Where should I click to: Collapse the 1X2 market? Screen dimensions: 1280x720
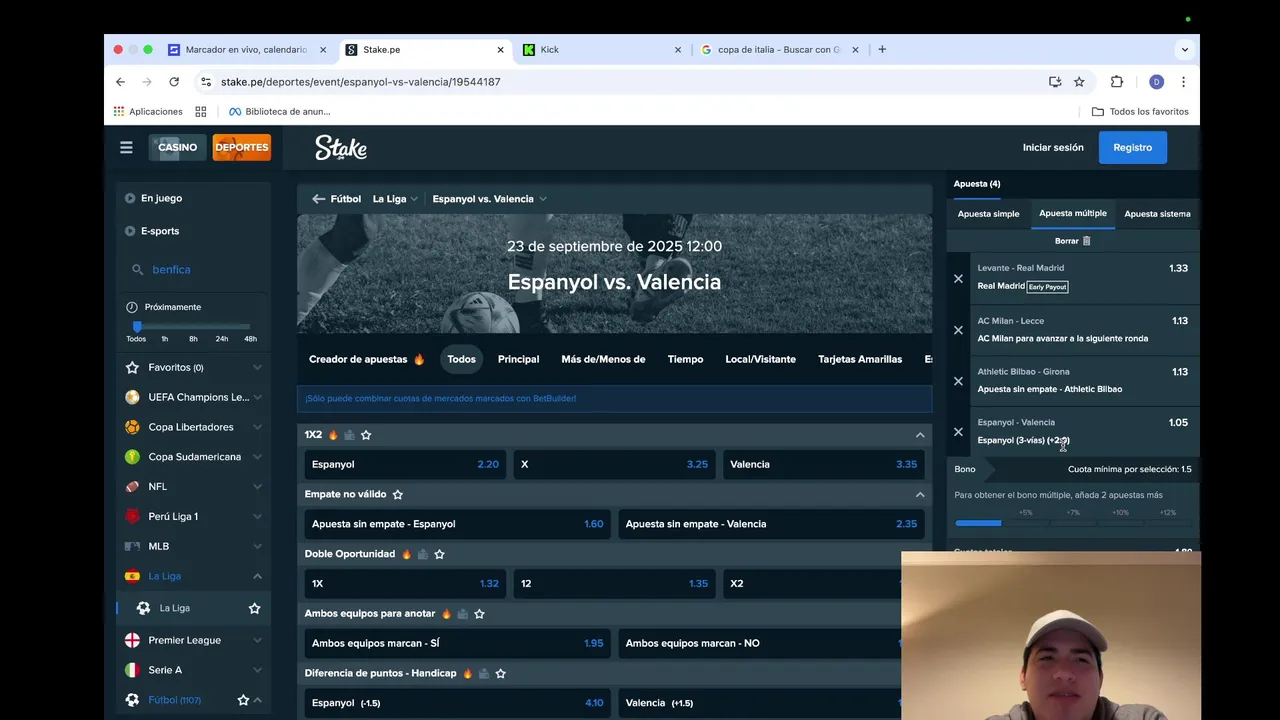[x=920, y=435]
